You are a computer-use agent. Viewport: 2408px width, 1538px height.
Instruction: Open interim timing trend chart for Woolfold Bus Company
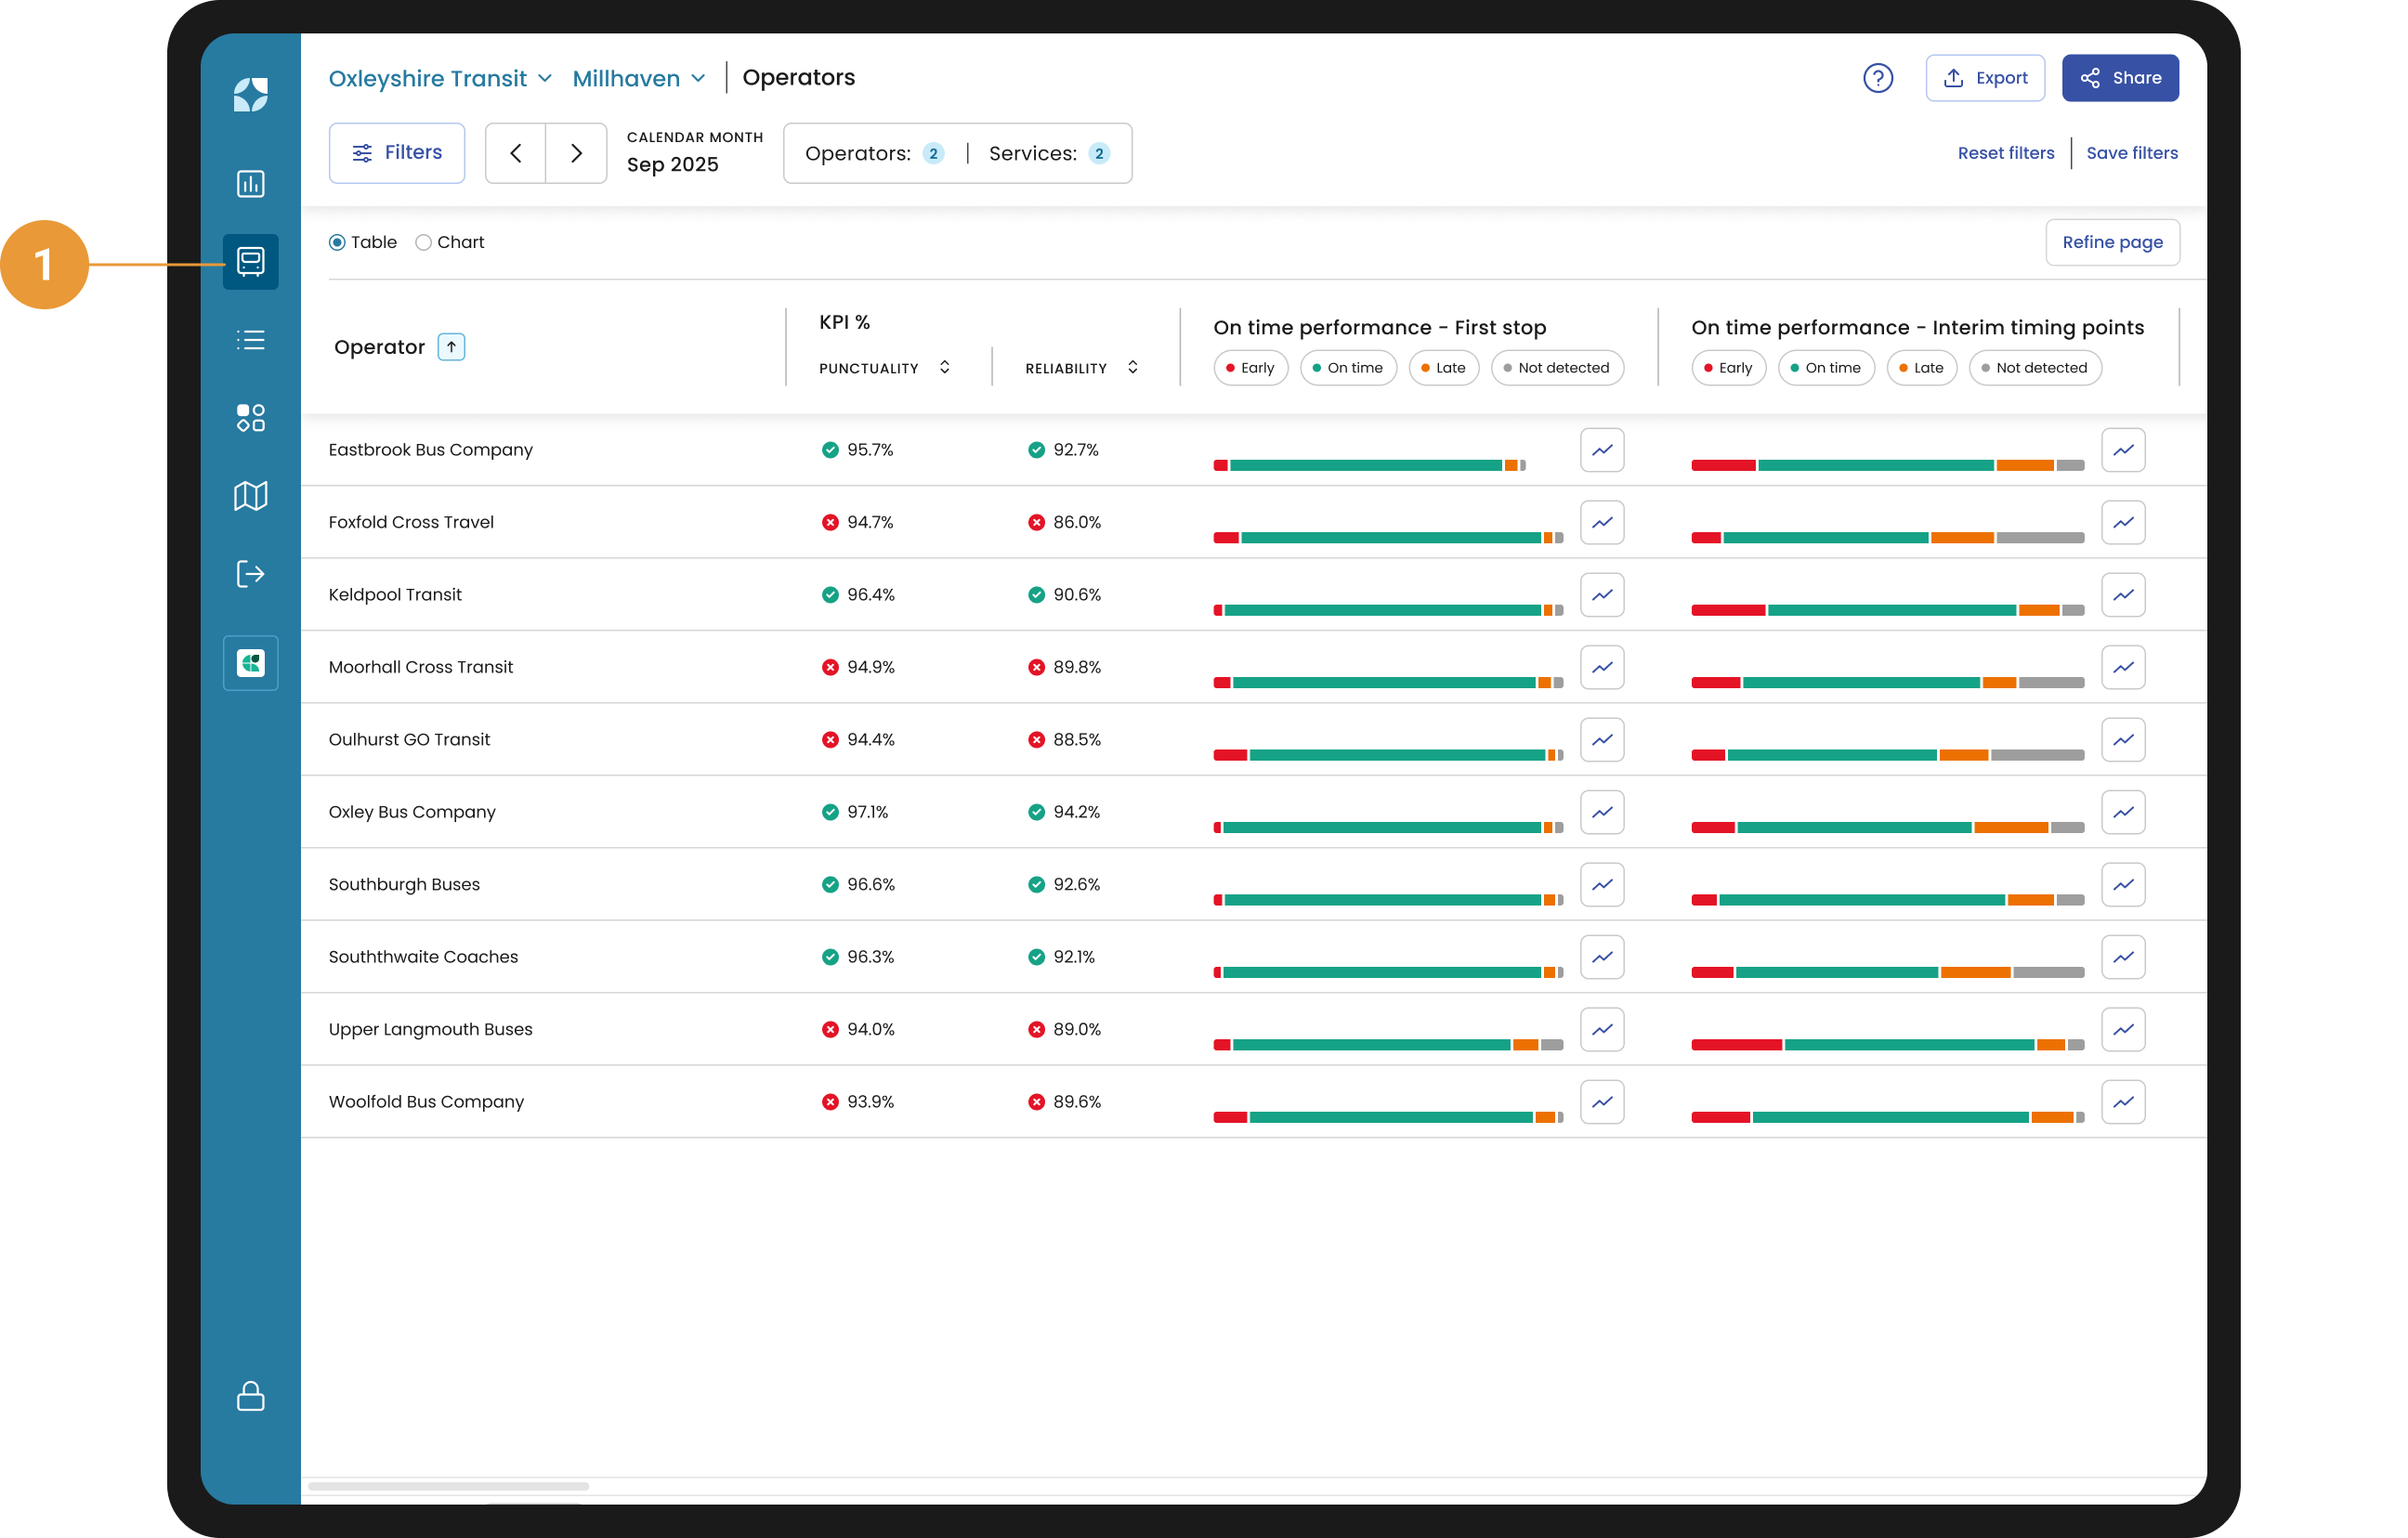[2122, 1102]
